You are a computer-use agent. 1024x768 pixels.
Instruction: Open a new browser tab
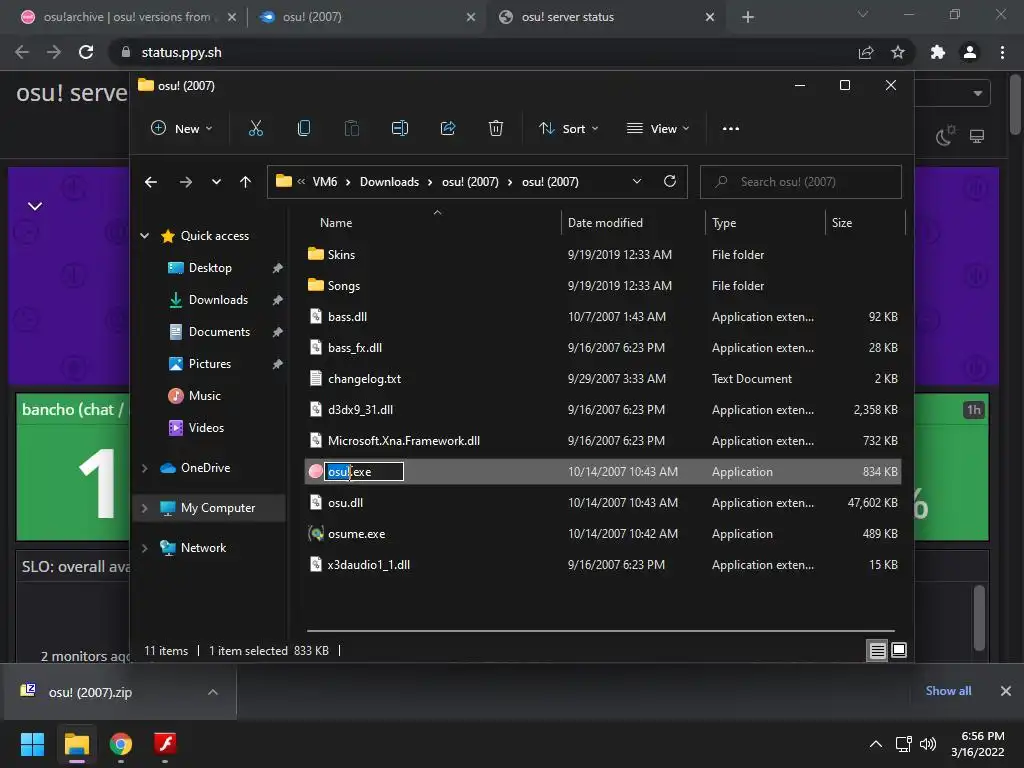pos(748,17)
